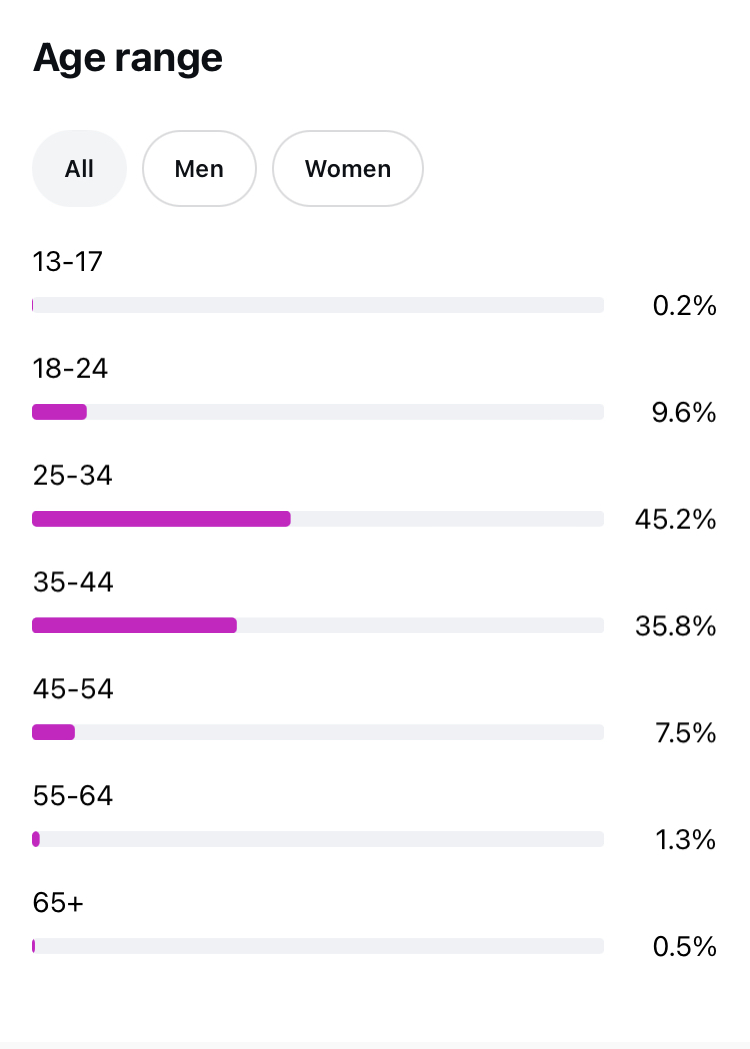Click the 18-24 age label
This screenshot has height=1049, width=750.
click(70, 369)
